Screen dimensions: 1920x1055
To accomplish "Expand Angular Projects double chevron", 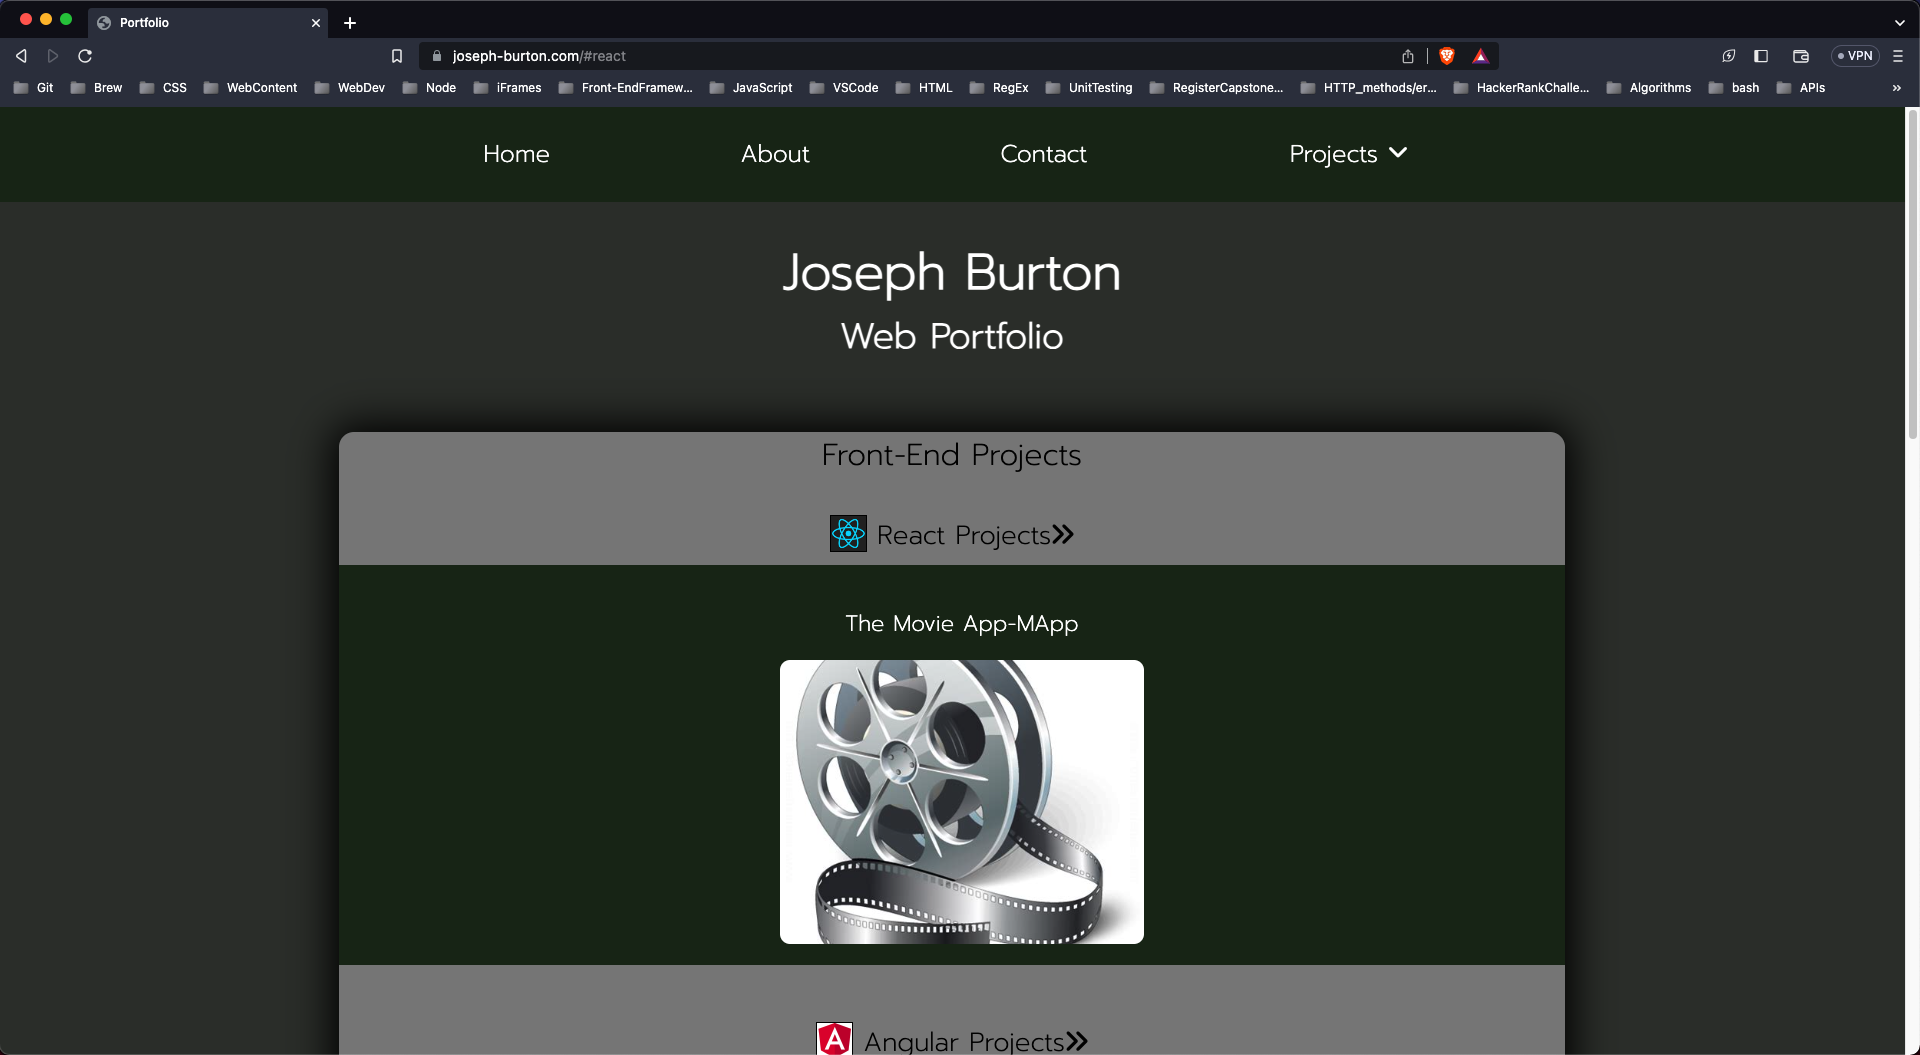I will pos(1077,1041).
